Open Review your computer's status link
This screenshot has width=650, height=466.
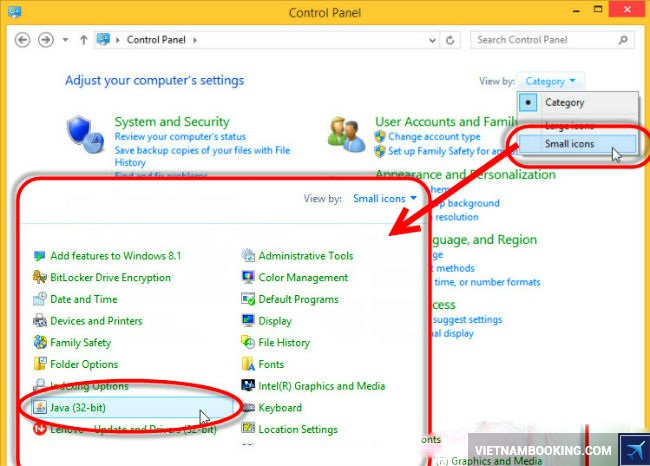[x=180, y=136]
